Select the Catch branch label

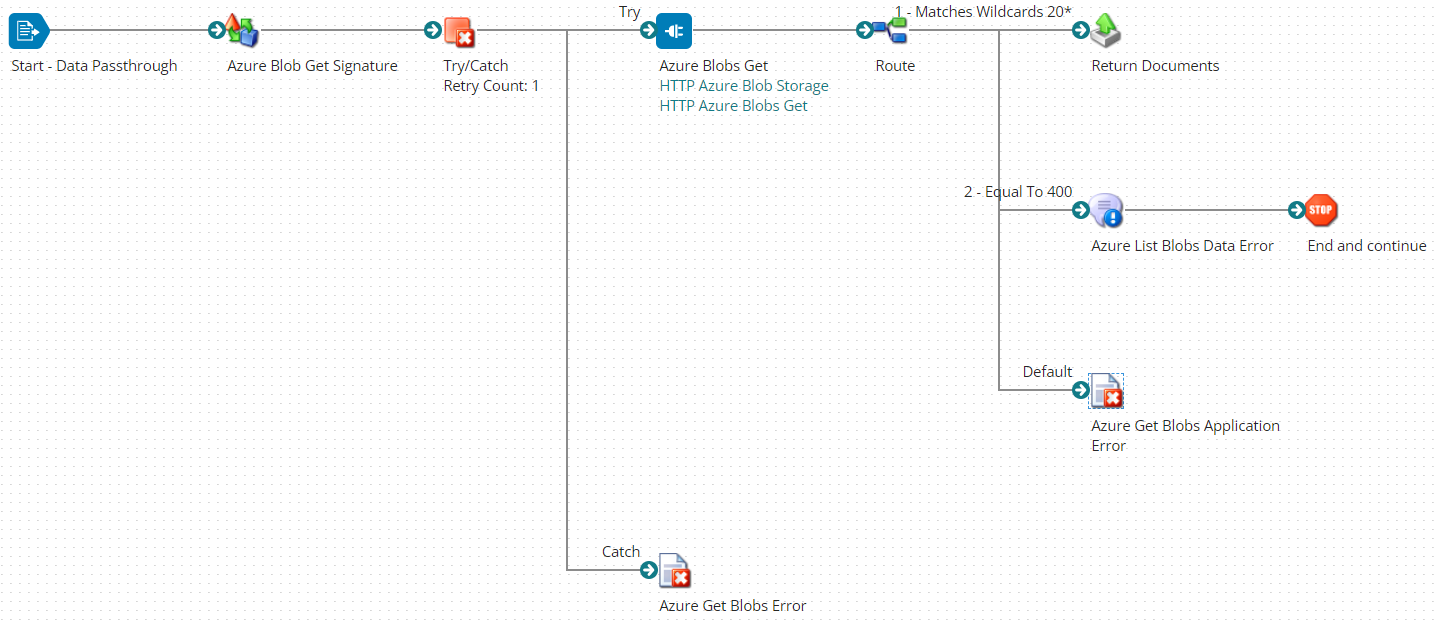pyautogui.click(x=620, y=551)
